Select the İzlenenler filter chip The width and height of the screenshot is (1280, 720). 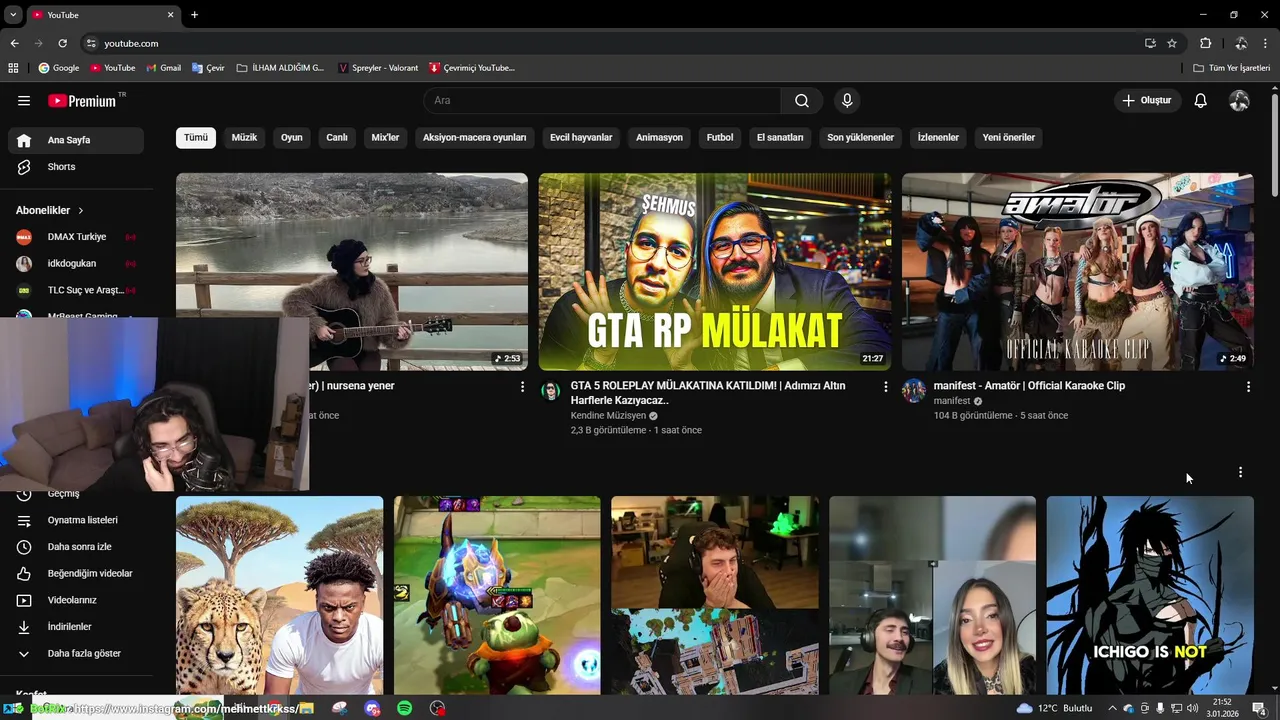click(938, 137)
